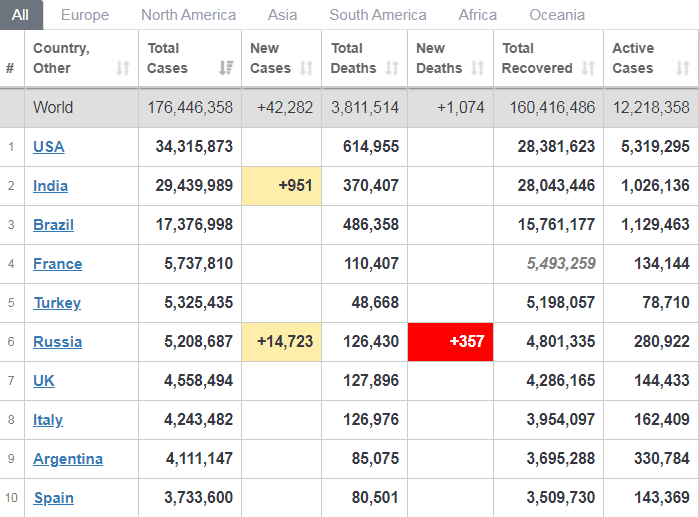
Task: Click UK total cases 4,558,494
Action: click(x=198, y=381)
